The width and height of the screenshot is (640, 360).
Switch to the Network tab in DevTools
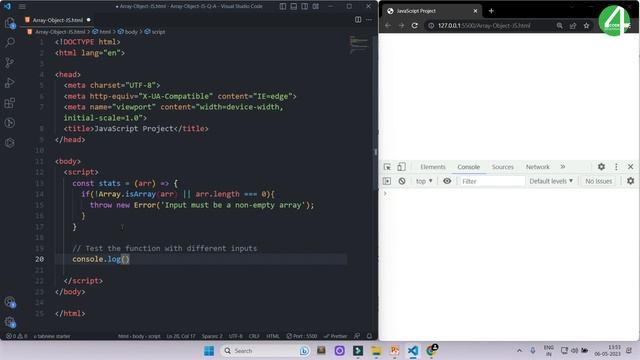[x=537, y=167]
